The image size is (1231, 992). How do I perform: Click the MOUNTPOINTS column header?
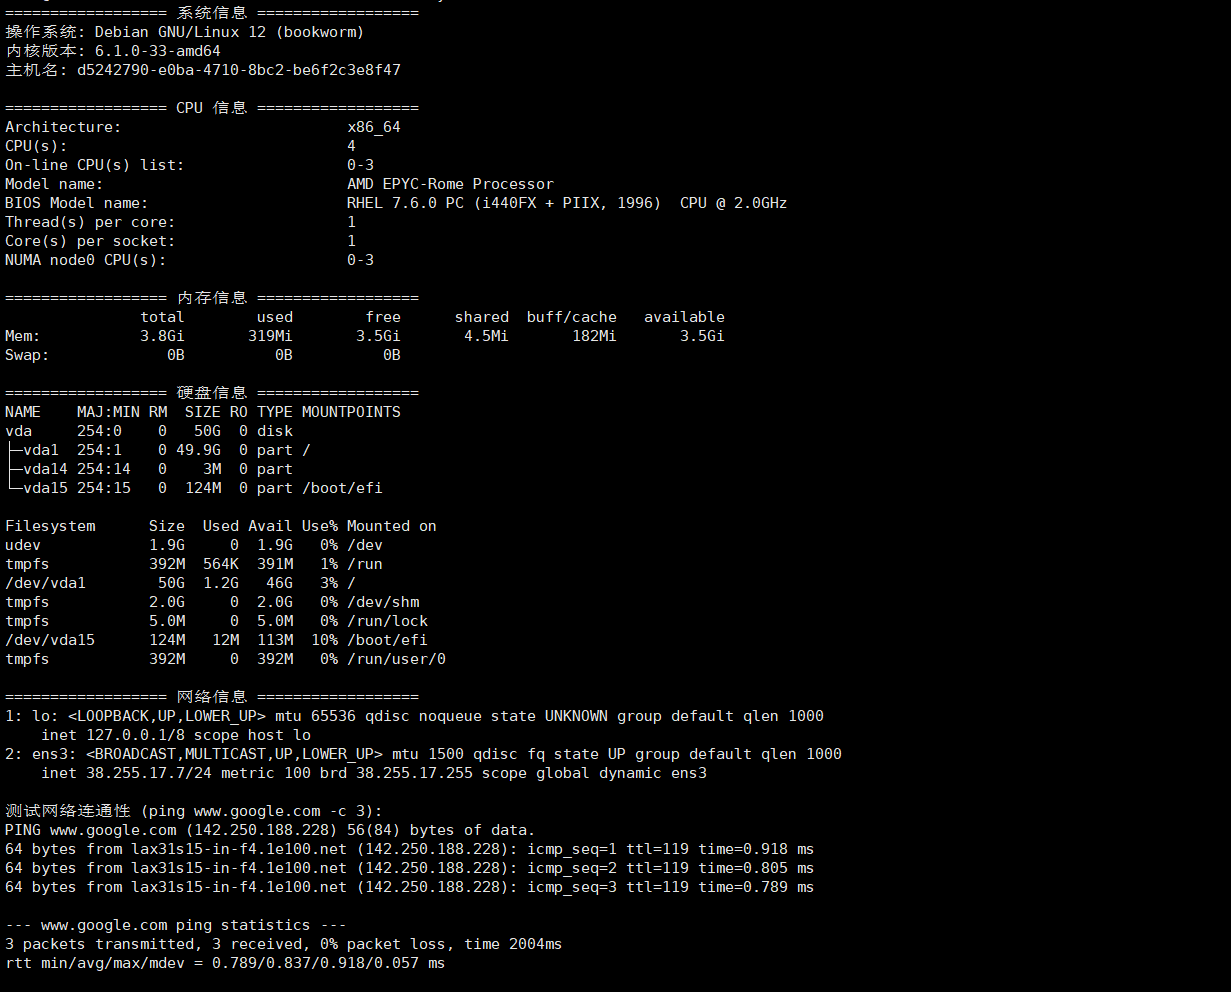coord(351,412)
